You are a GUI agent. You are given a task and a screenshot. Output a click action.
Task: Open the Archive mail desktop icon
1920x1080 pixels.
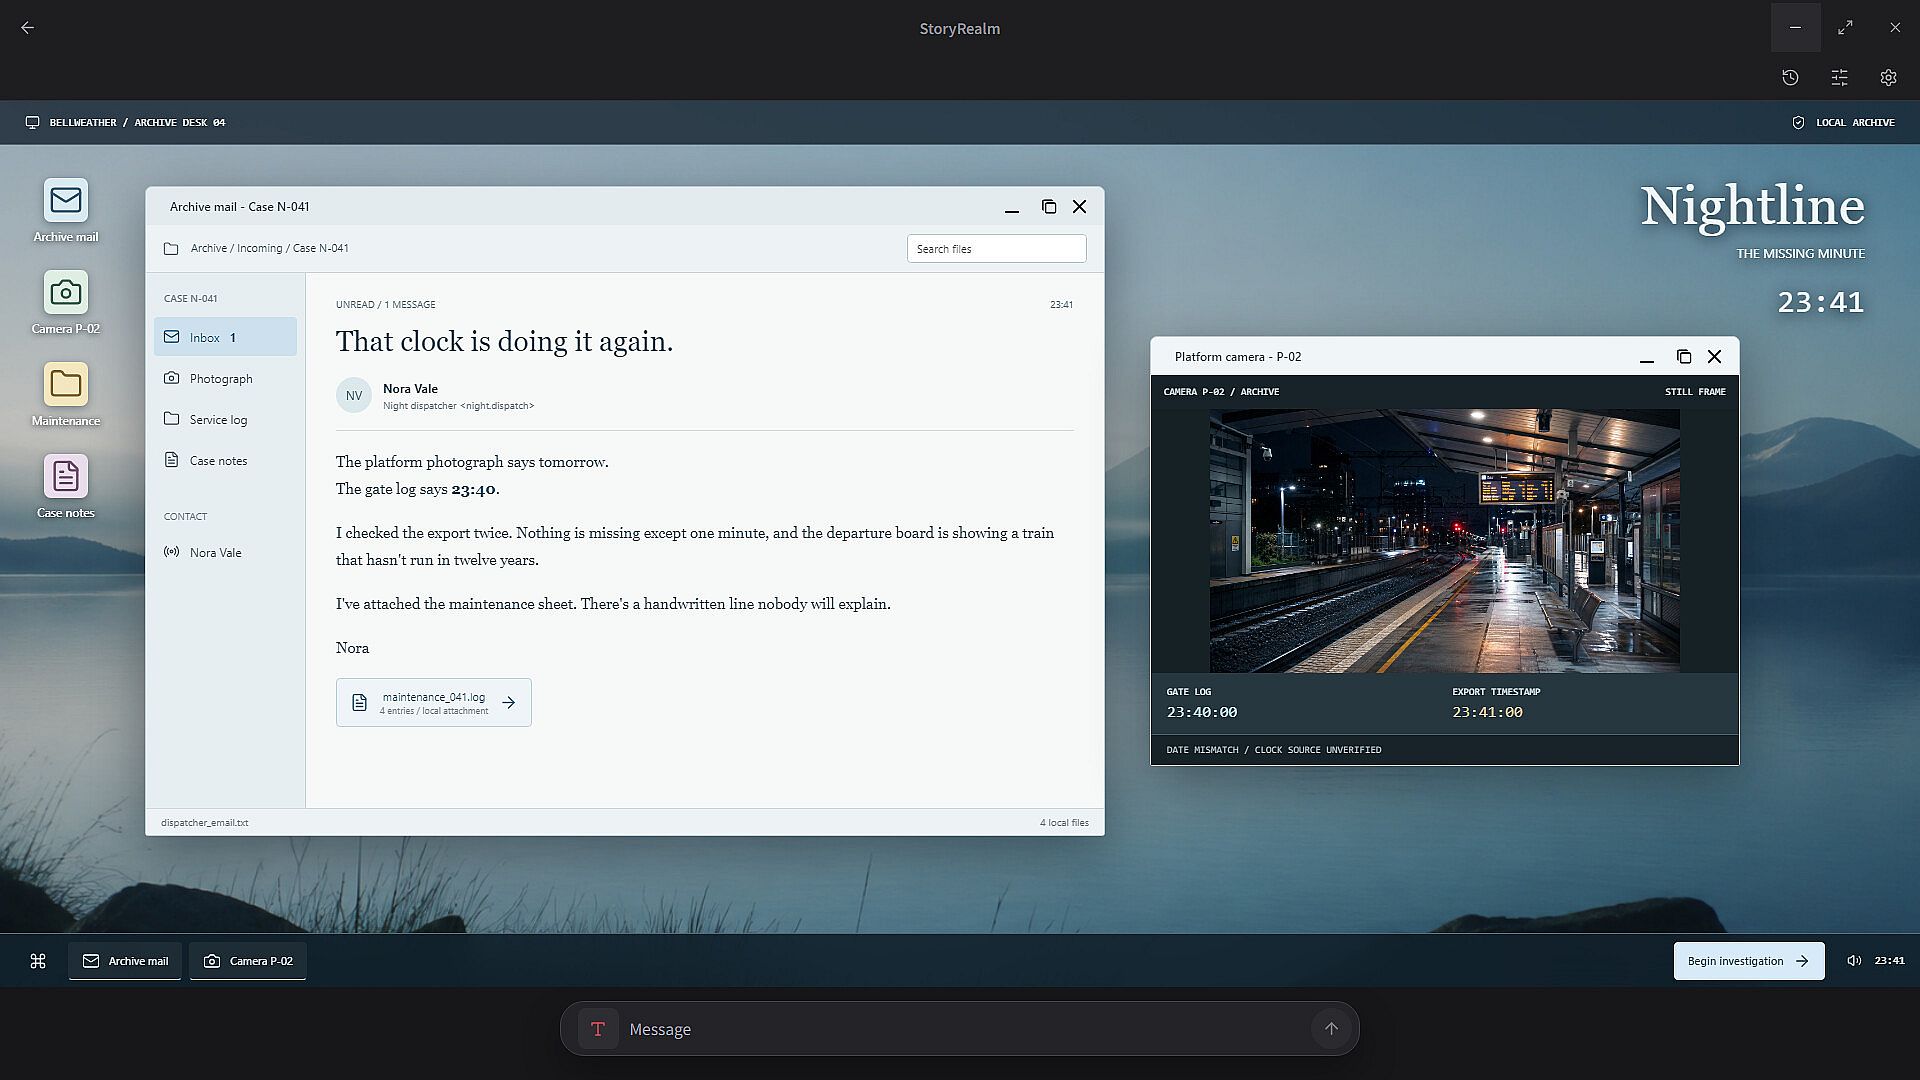pos(66,211)
